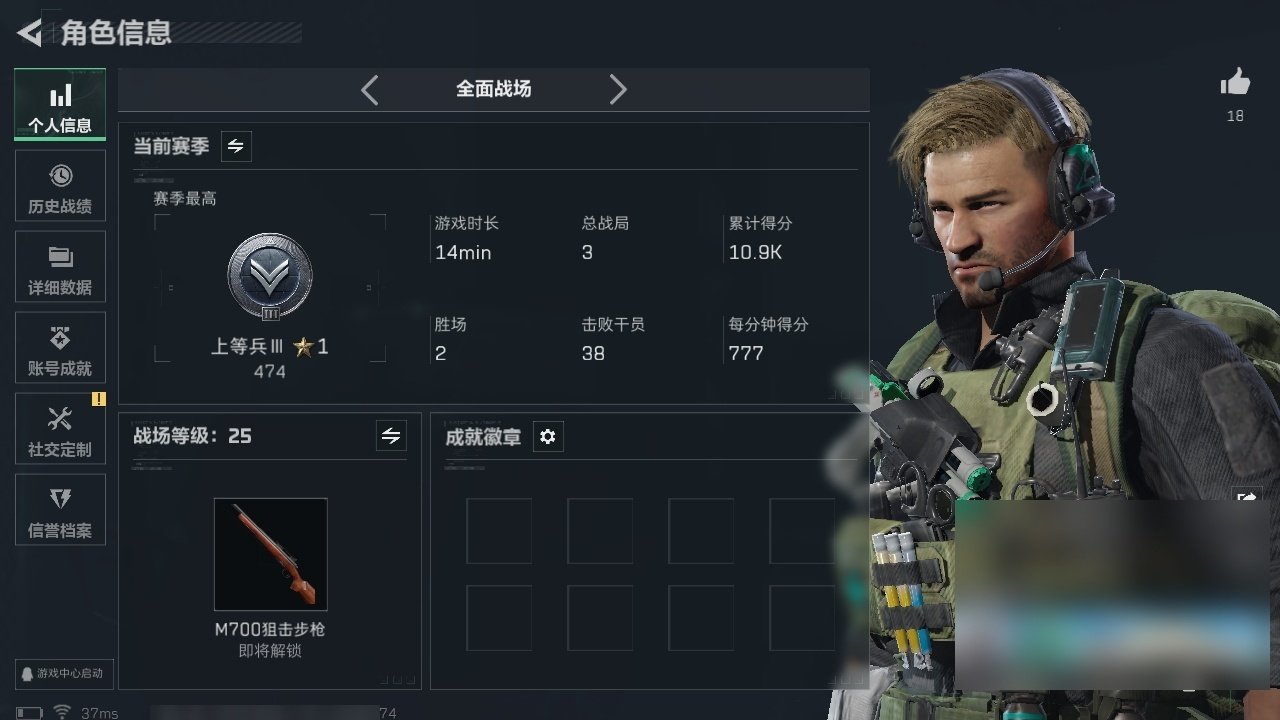
Task: Click the Wi-Fi signal status icon
Action: pyautogui.click(x=62, y=712)
